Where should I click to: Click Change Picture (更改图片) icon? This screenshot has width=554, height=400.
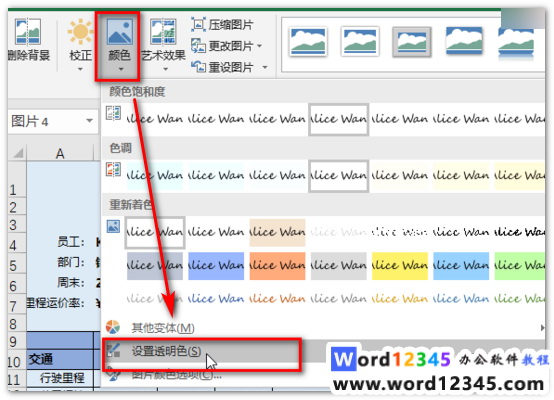point(198,46)
